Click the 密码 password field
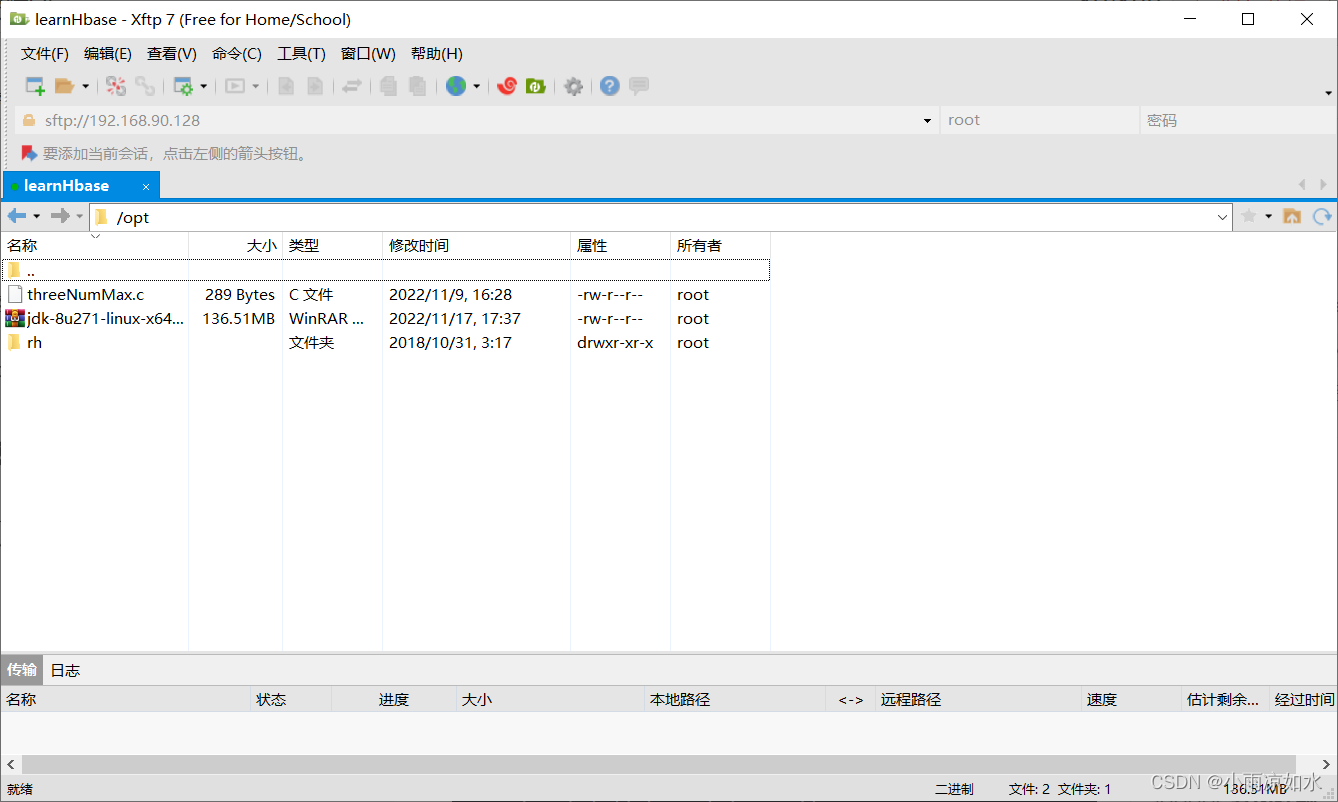The image size is (1338, 802). pos(1238,120)
